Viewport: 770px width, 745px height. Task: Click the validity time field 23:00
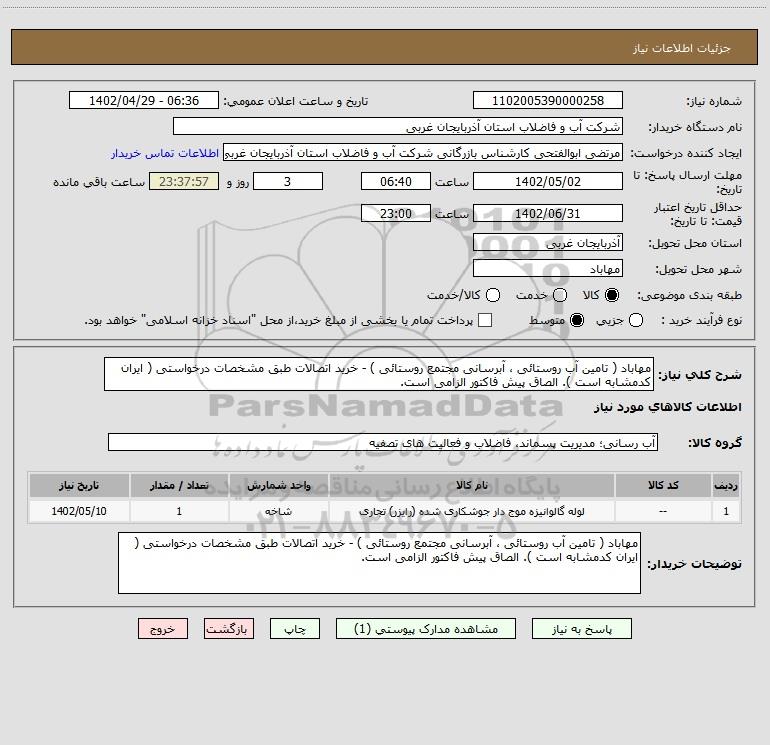point(396,213)
